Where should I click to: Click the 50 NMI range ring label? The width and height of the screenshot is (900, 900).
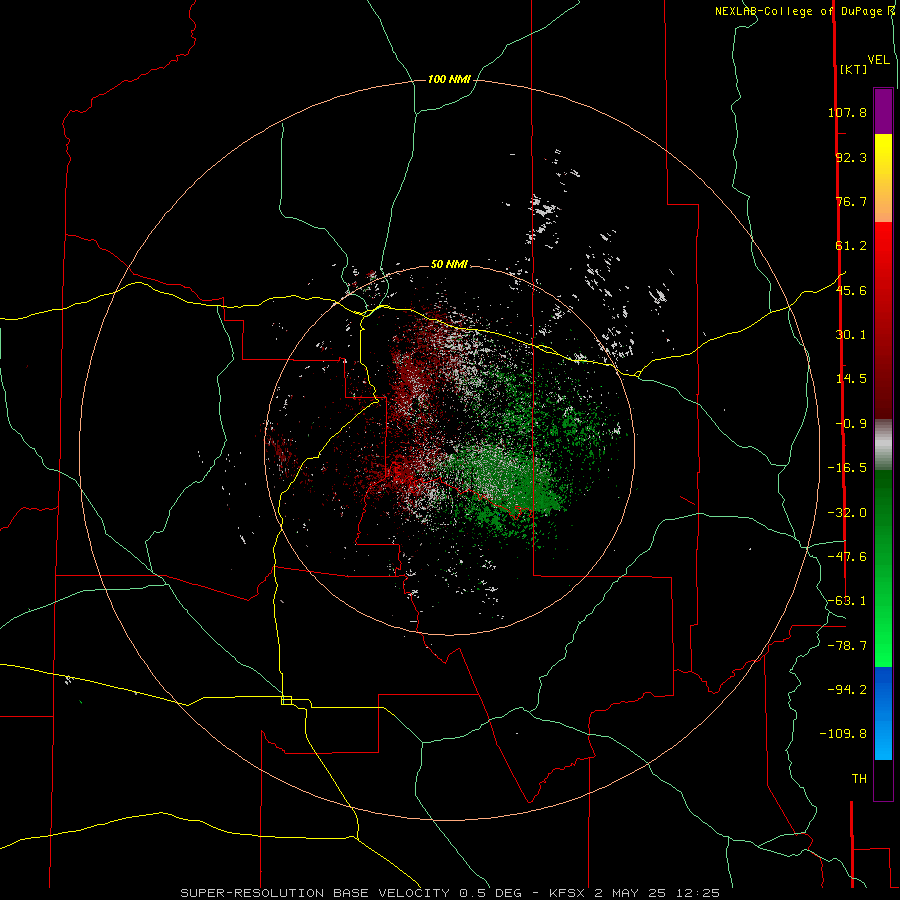coord(449,264)
